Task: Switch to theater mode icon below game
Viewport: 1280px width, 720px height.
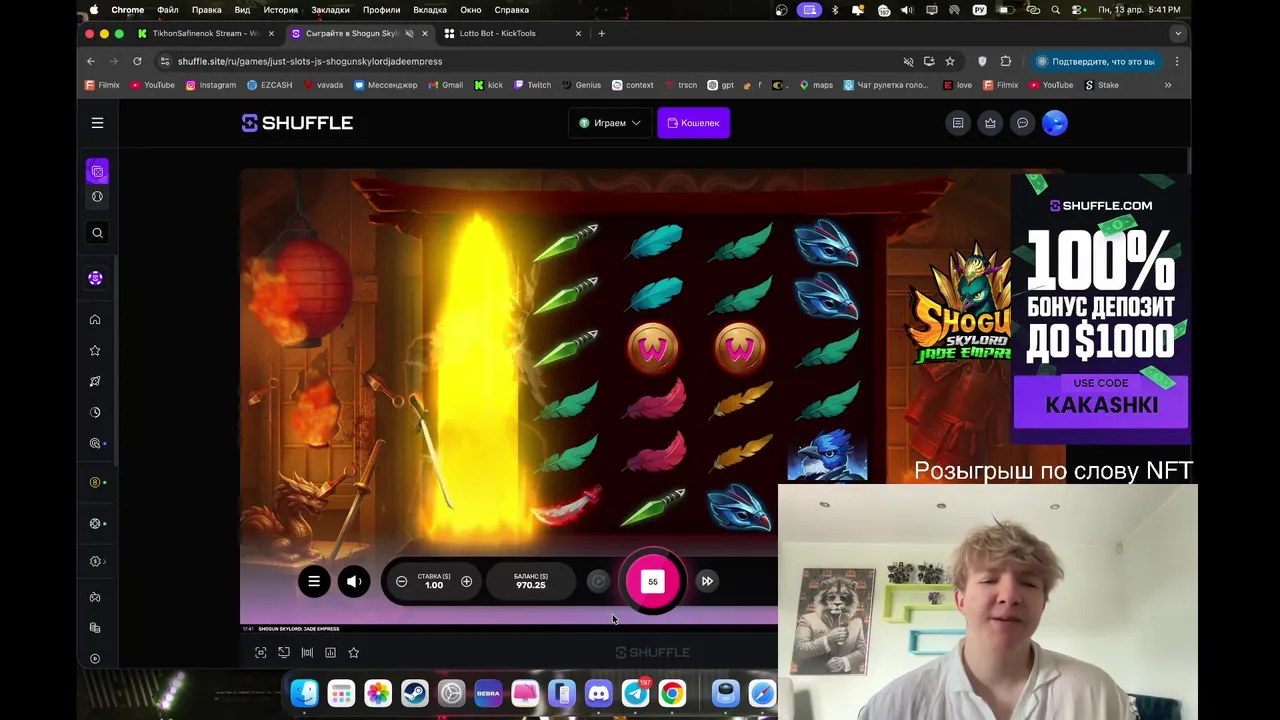Action: [284, 653]
